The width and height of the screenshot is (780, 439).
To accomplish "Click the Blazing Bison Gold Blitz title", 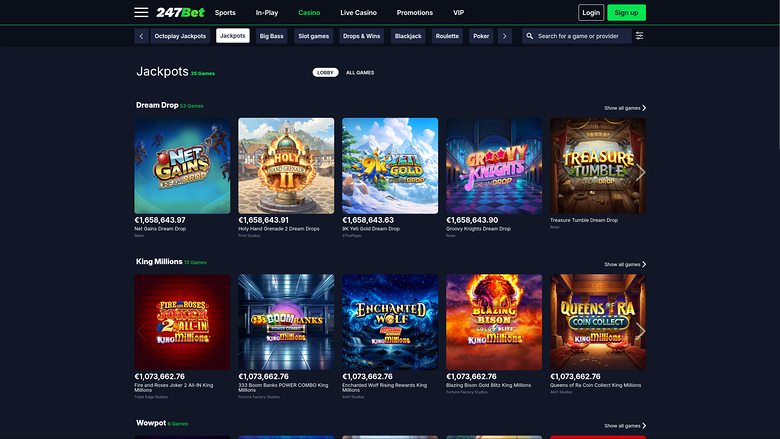I will 488,385.
